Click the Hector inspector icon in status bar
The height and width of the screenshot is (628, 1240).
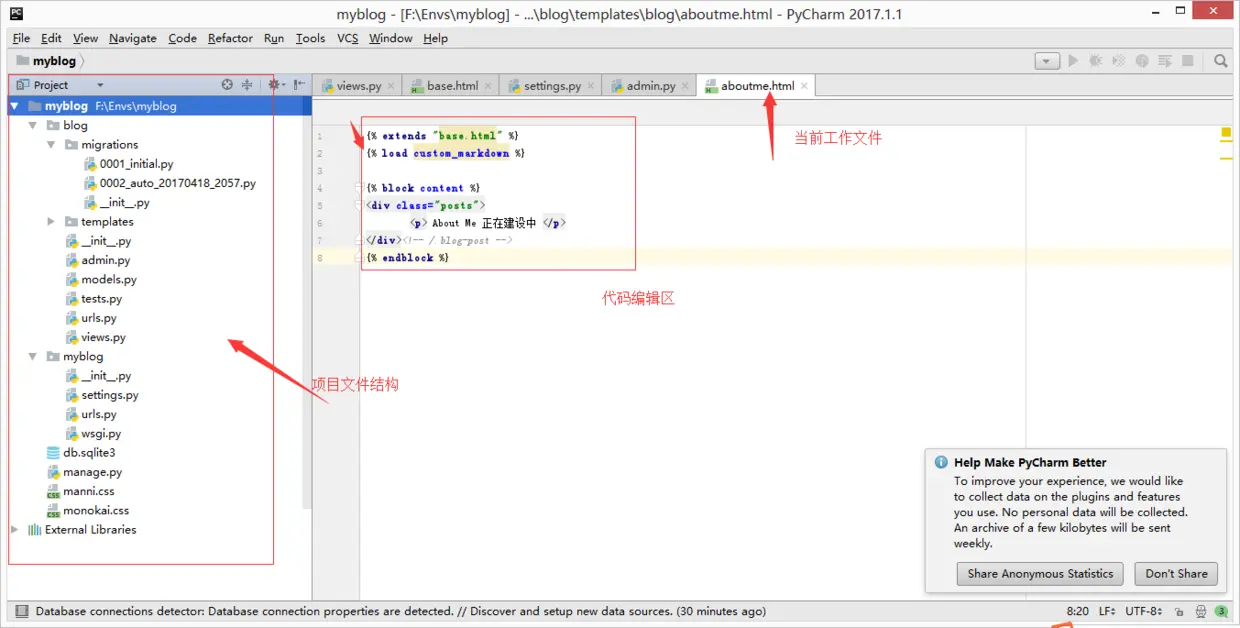(x=1200, y=611)
